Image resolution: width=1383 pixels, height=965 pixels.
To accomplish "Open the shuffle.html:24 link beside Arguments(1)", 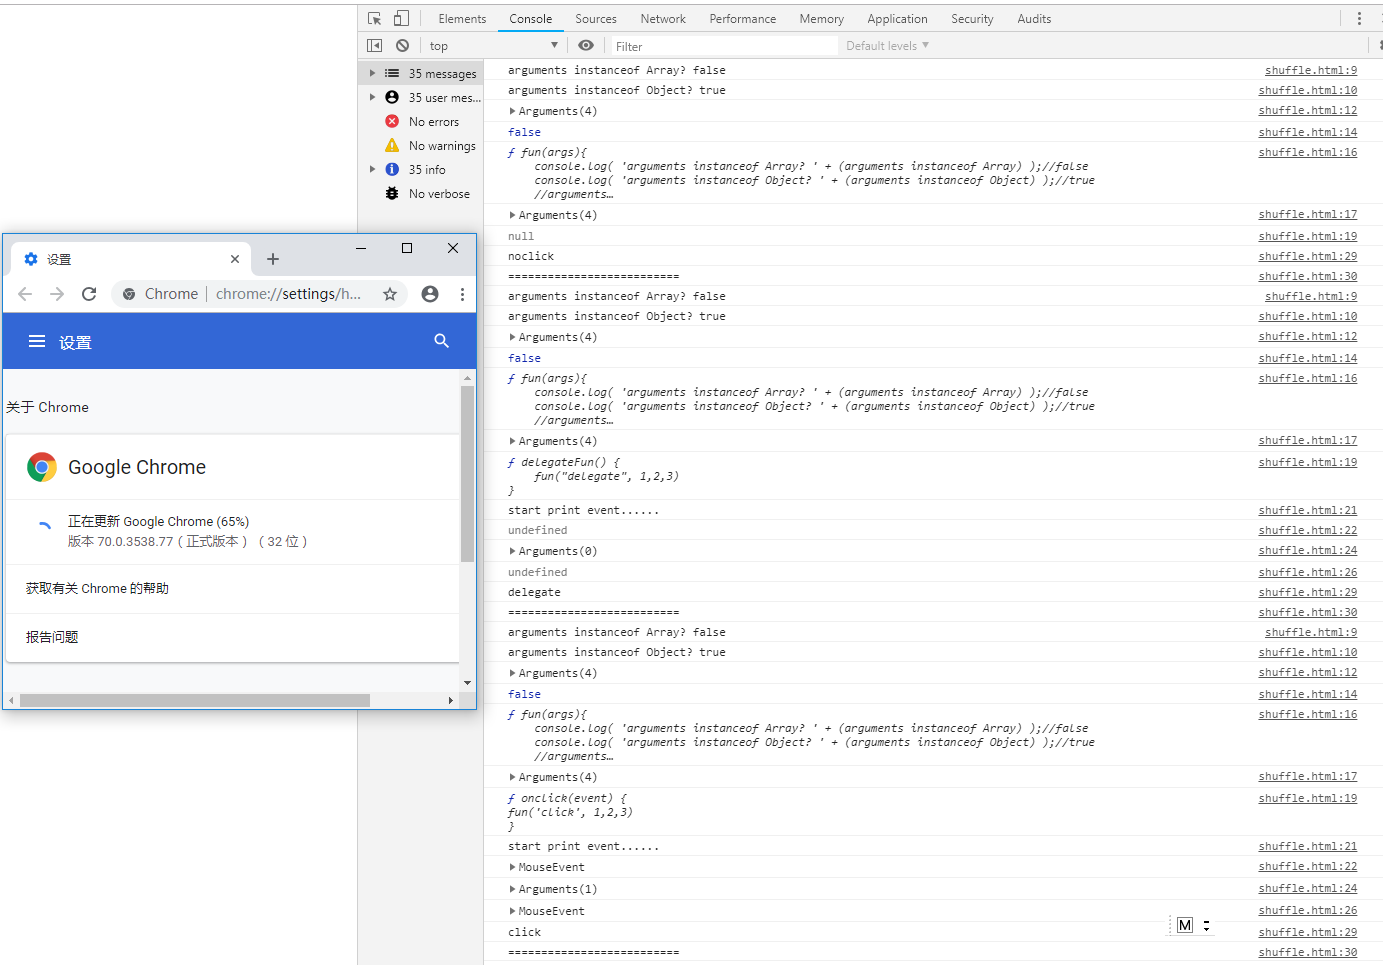I will click(1308, 888).
